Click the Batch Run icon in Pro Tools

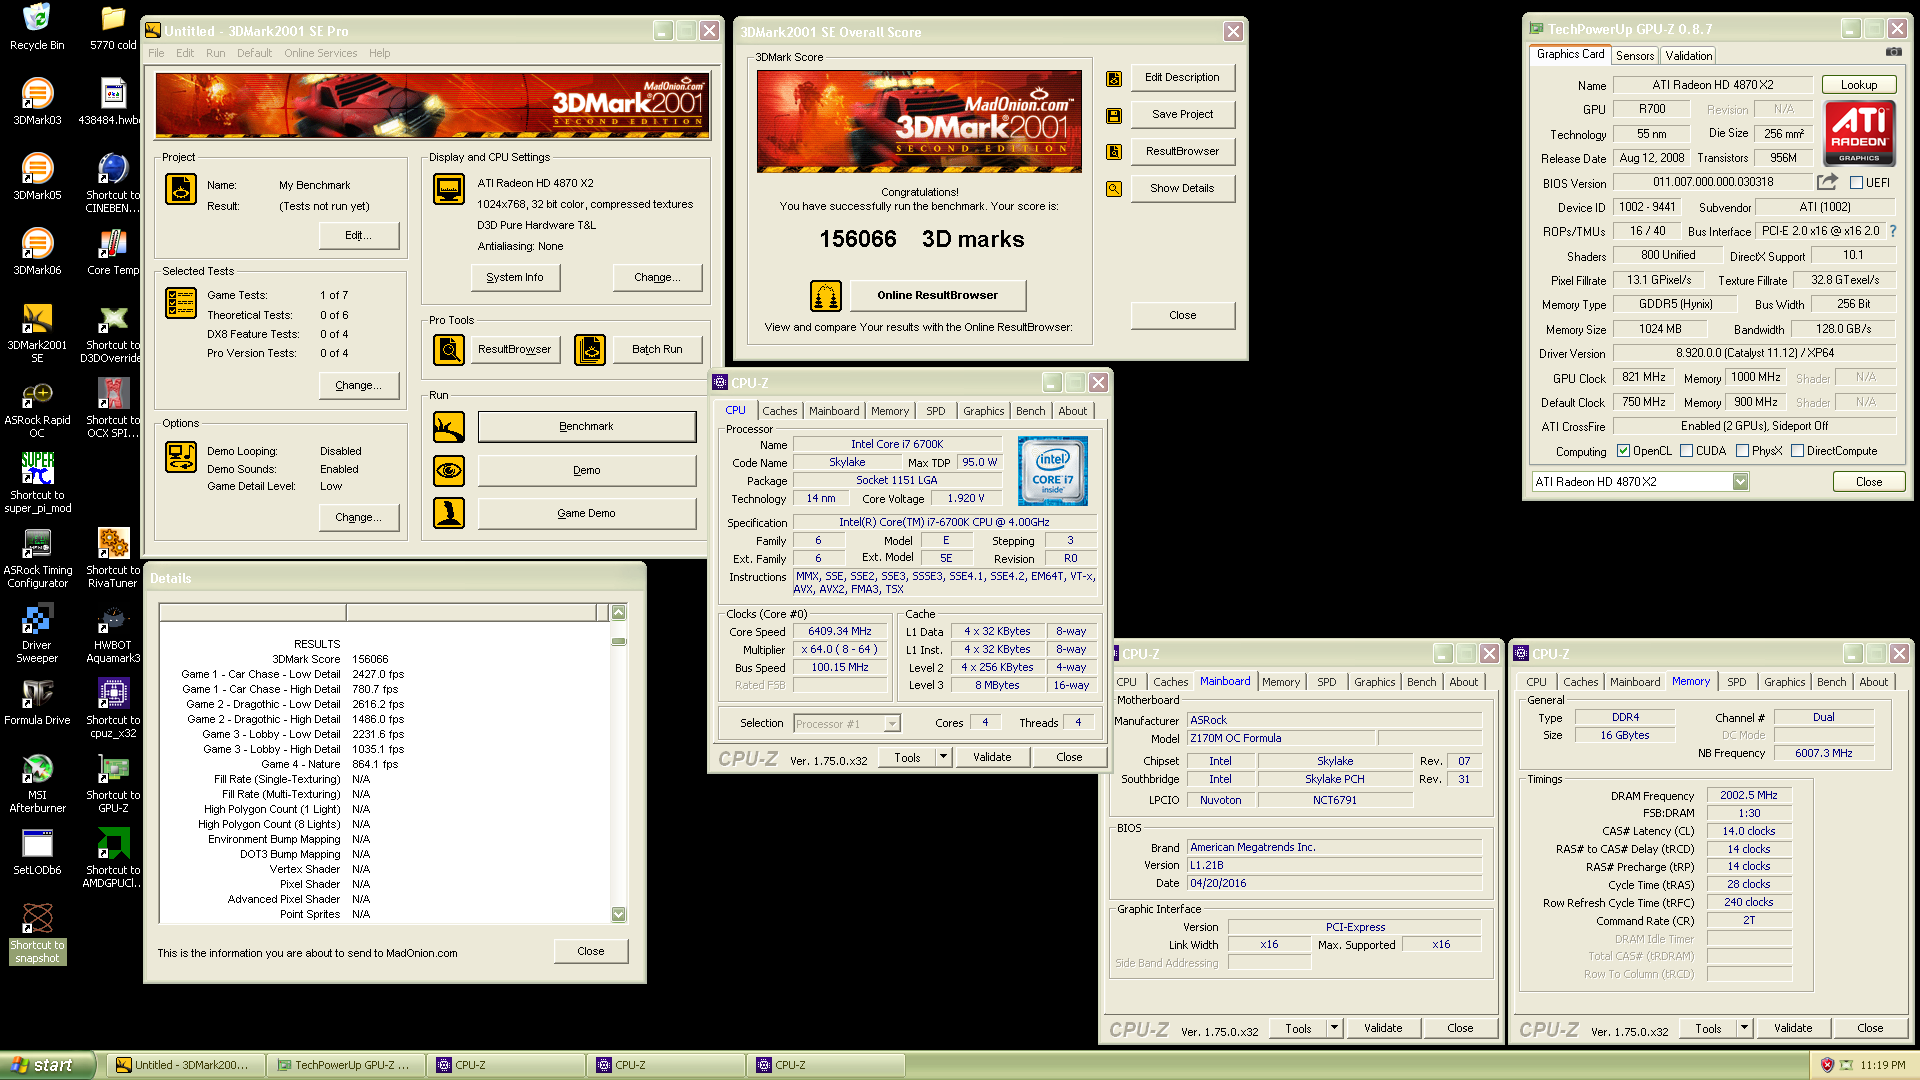coord(590,349)
